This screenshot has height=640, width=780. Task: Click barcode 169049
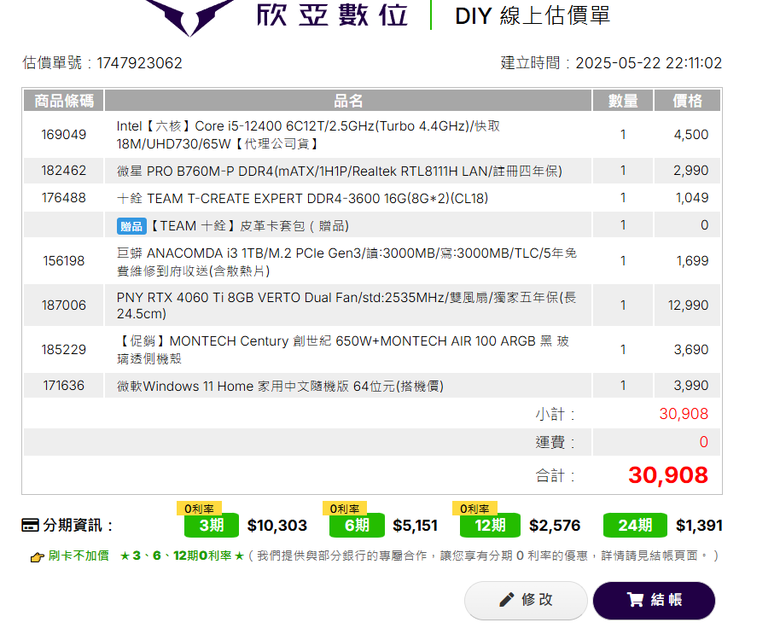coord(64,135)
